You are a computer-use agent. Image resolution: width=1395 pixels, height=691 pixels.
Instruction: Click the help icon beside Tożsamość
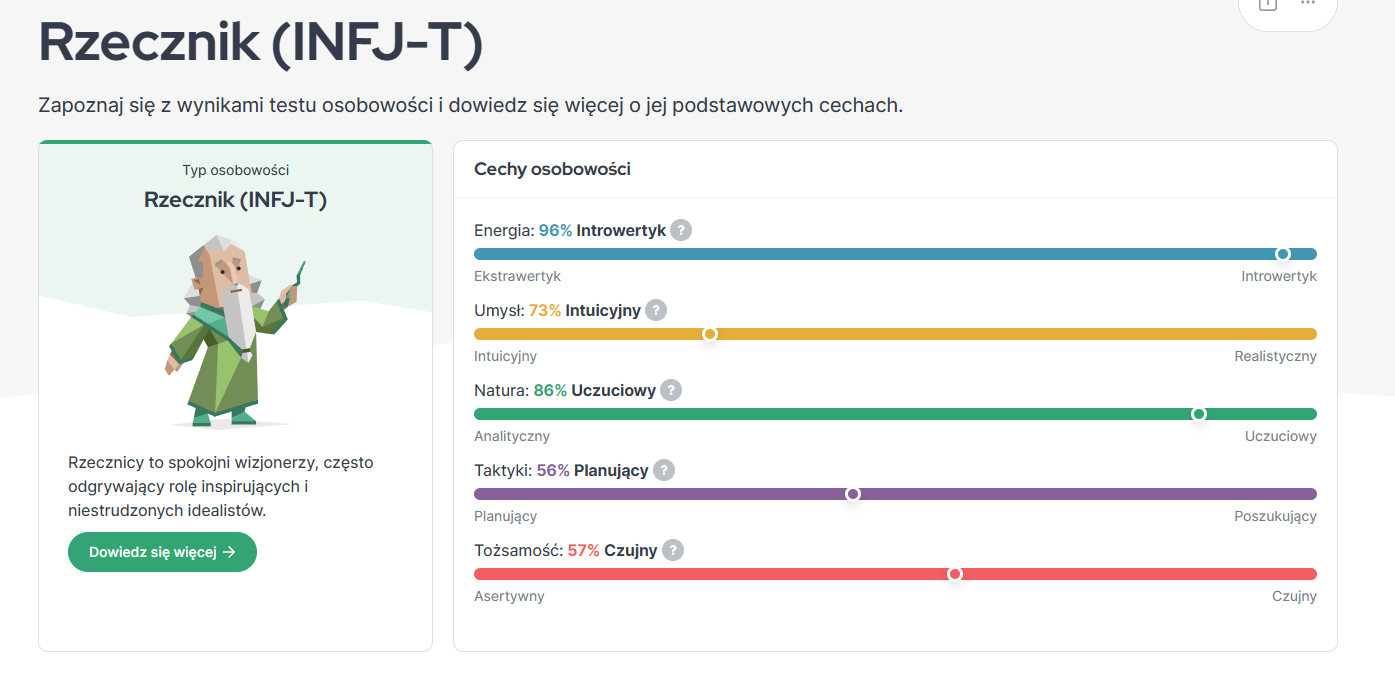[673, 550]
